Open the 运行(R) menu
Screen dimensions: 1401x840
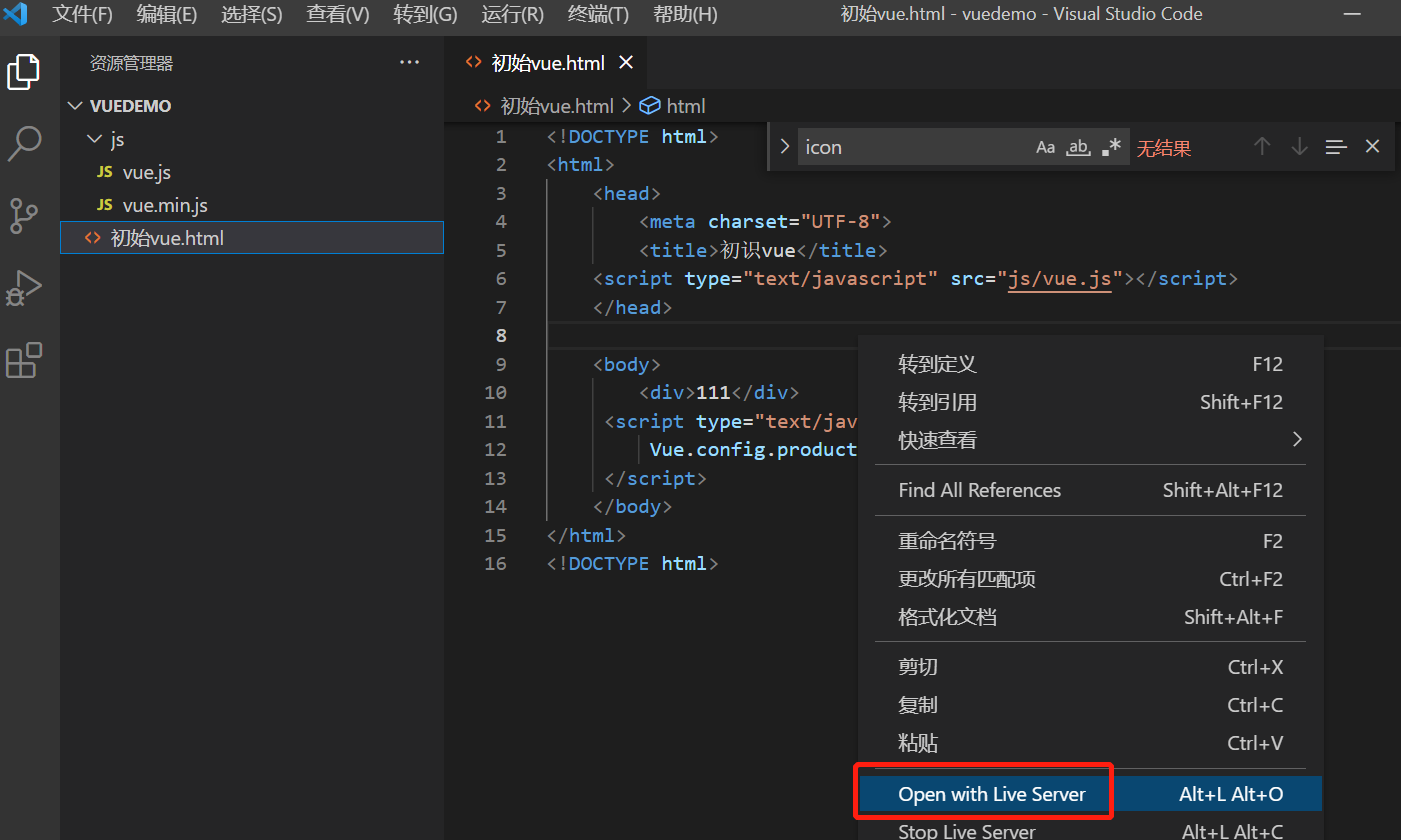tap(512, 14)
